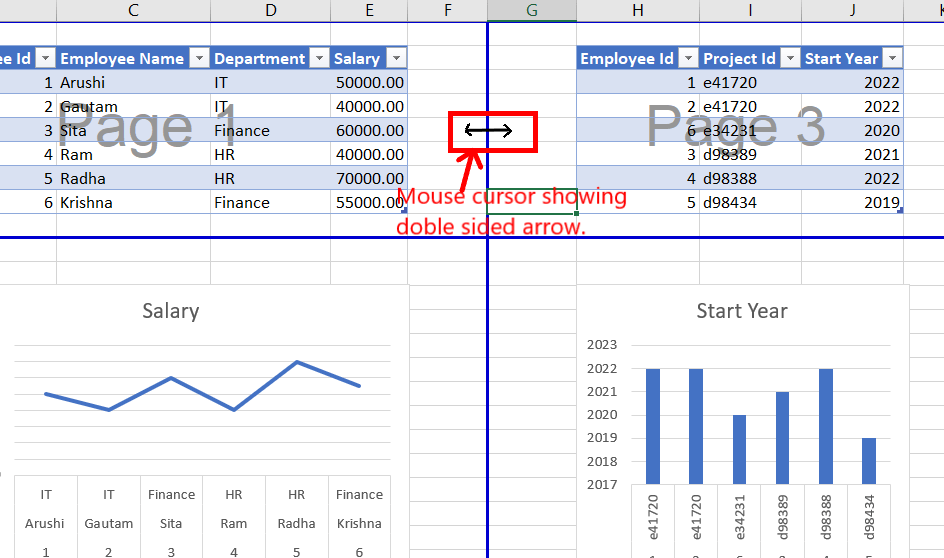This screenshot has height=558, width=944.
Task: Click the cell containing Krishna
Action: pyautogui.click(x=134, y=202)
